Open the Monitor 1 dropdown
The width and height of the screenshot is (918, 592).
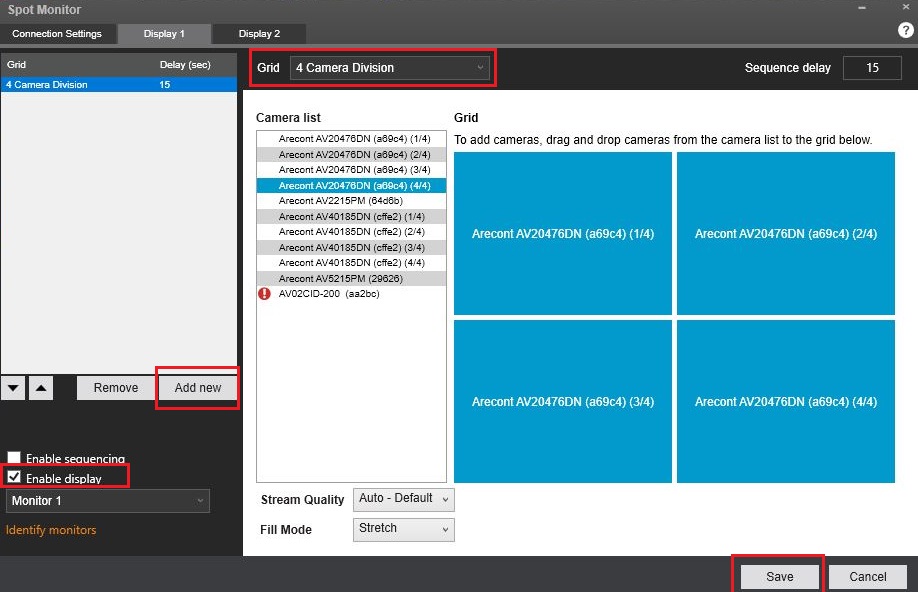tap(108, 501)
